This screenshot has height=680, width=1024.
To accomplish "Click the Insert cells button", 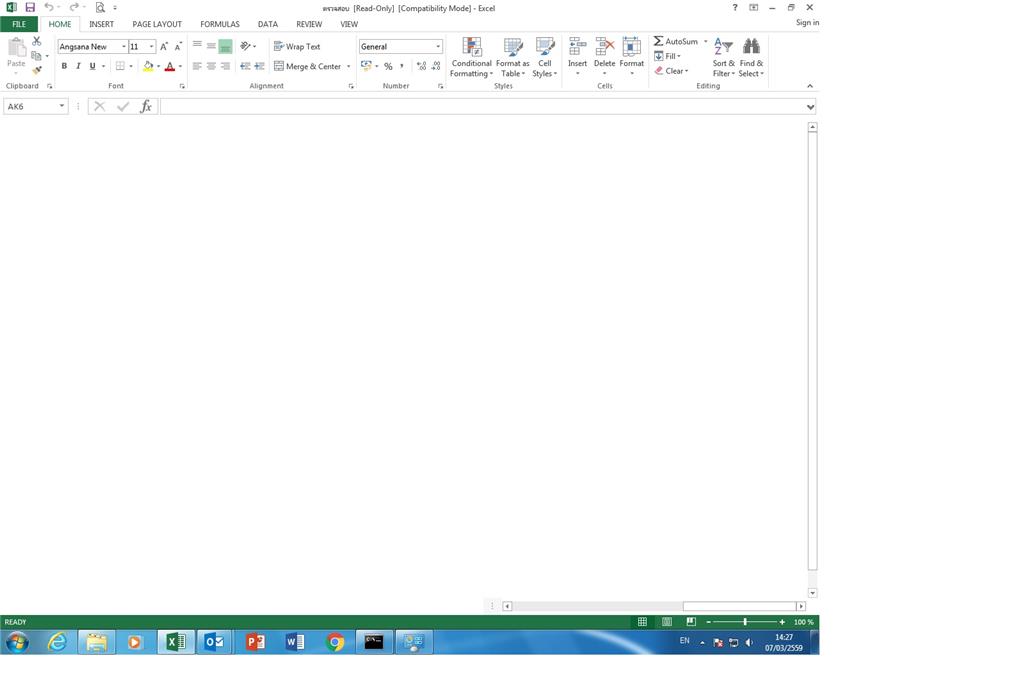I will pyautogui.click(x=577, y=56).
